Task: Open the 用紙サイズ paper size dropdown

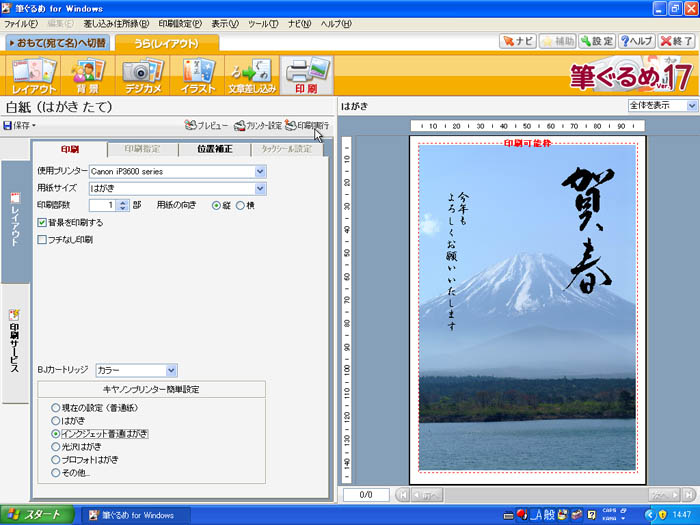Action: 260,188
